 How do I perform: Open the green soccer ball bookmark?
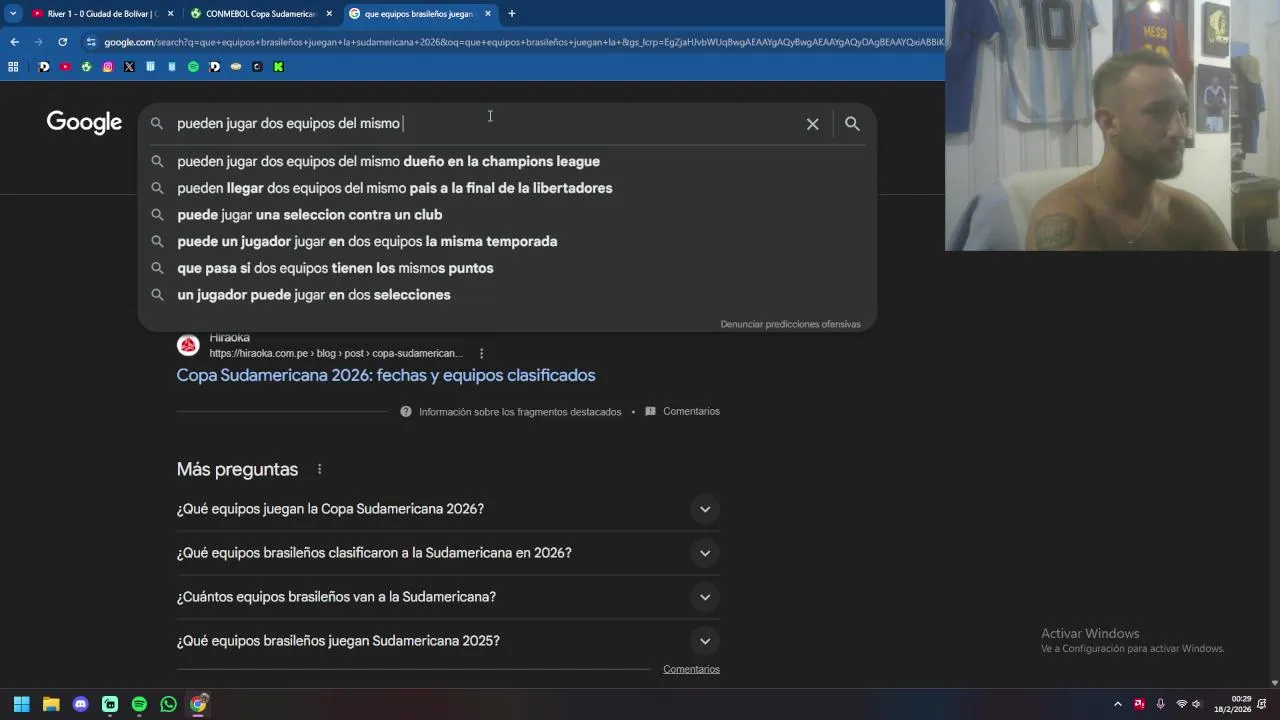pos(86,67)
